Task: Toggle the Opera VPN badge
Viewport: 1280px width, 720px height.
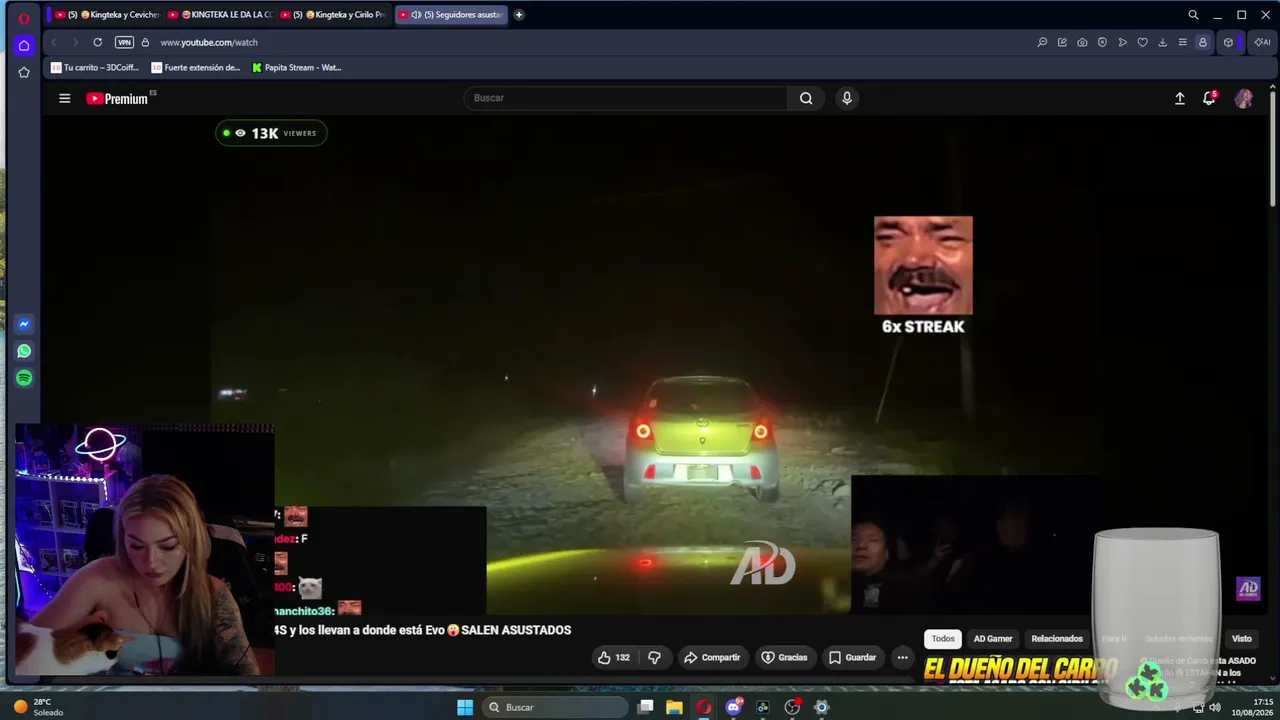Action: pos(124,42)
